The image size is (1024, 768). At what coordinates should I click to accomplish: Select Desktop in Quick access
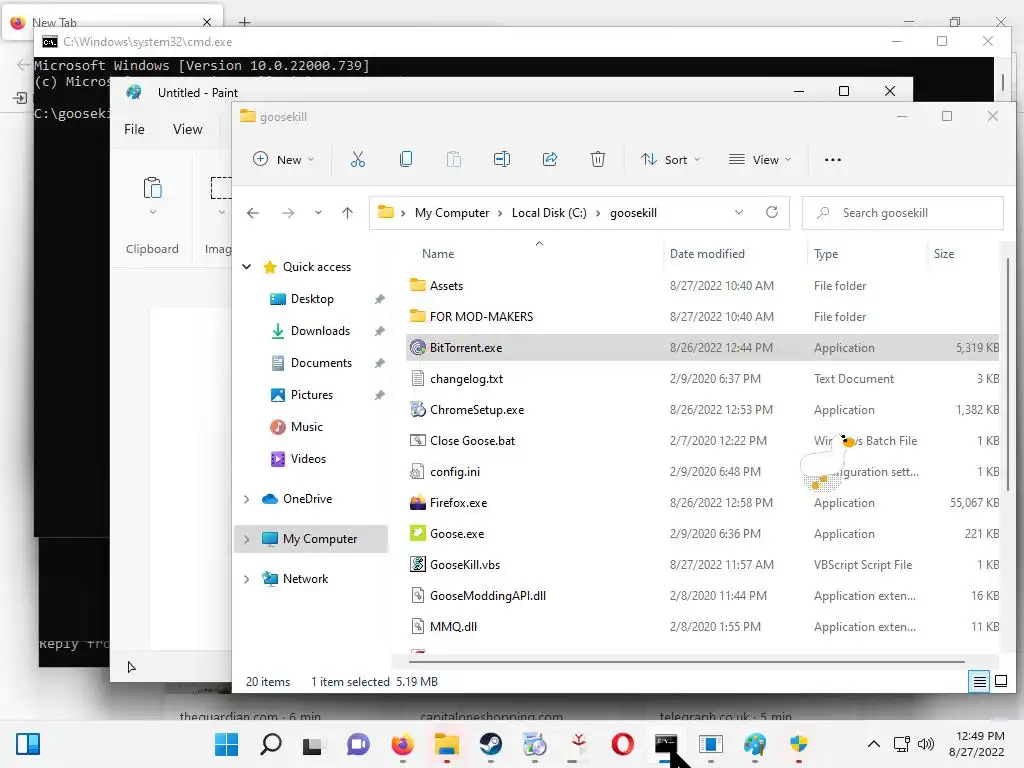tap(312, 299)
